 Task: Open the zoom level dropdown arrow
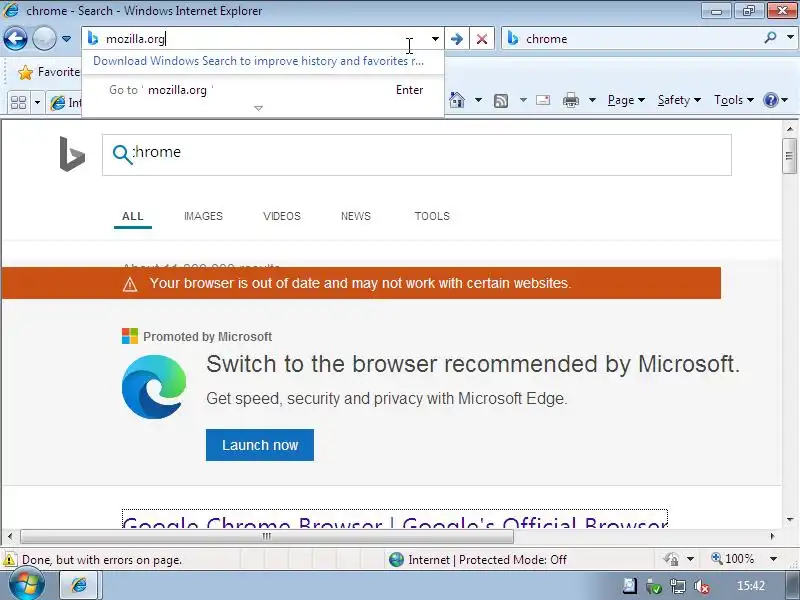[x=773, y=559]
